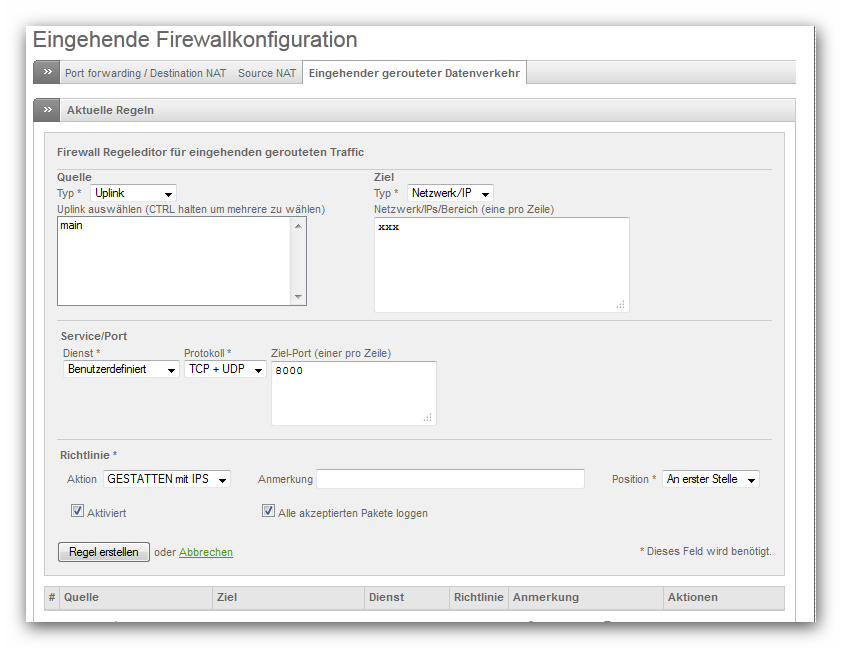This screenshot has width=842, height=648.
Task: Open the Quelle Typ Uplink dropdown
Action: pyautogui.click(x=133, y=193)
